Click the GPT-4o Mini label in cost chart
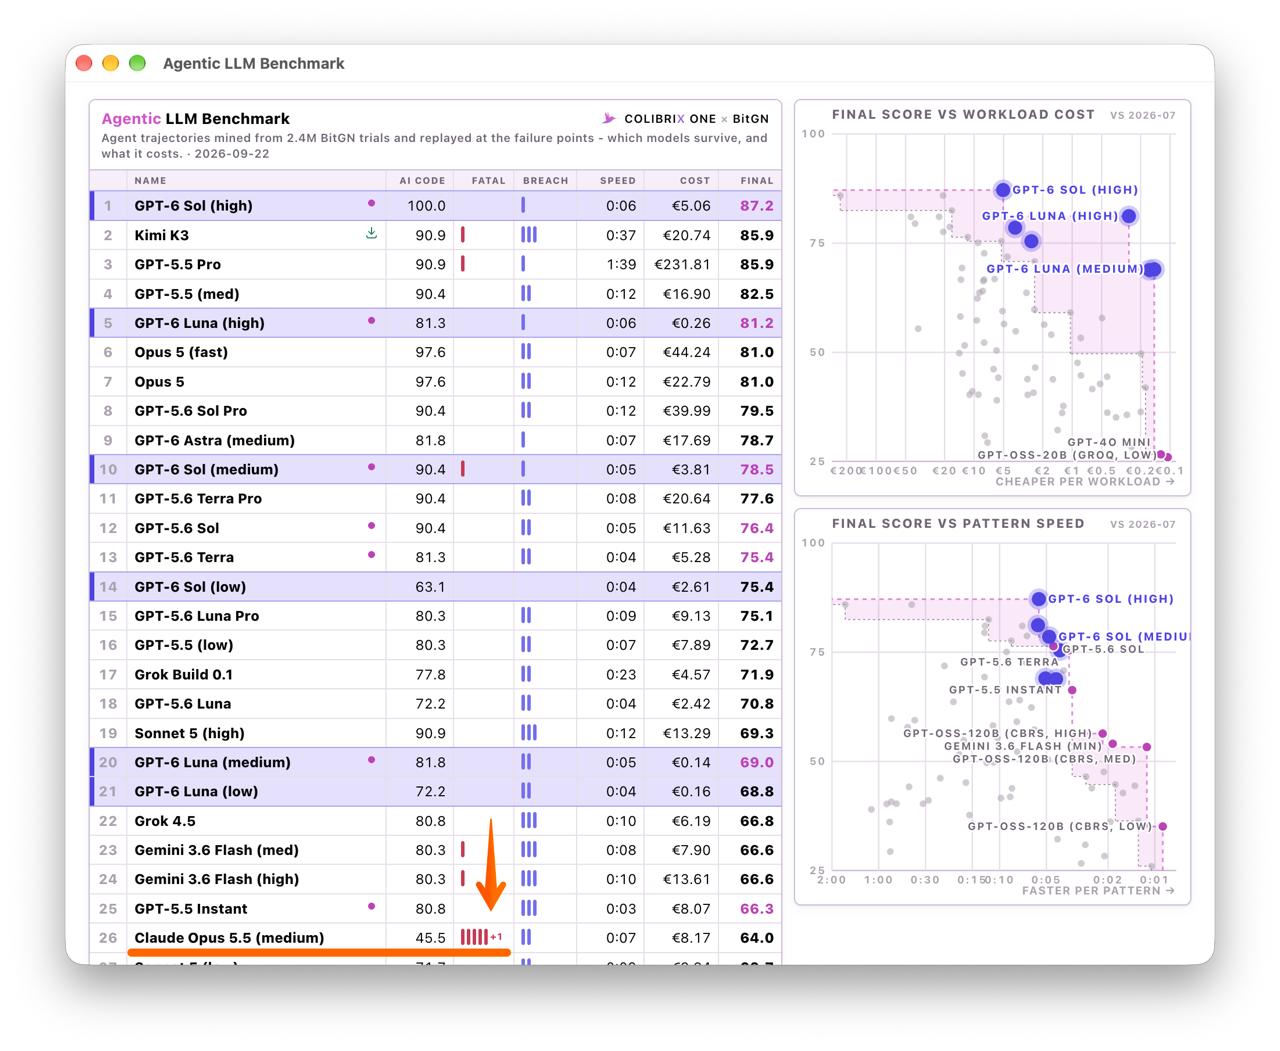Screen dimensions: 1280x1051 [x=1109, y=442]
